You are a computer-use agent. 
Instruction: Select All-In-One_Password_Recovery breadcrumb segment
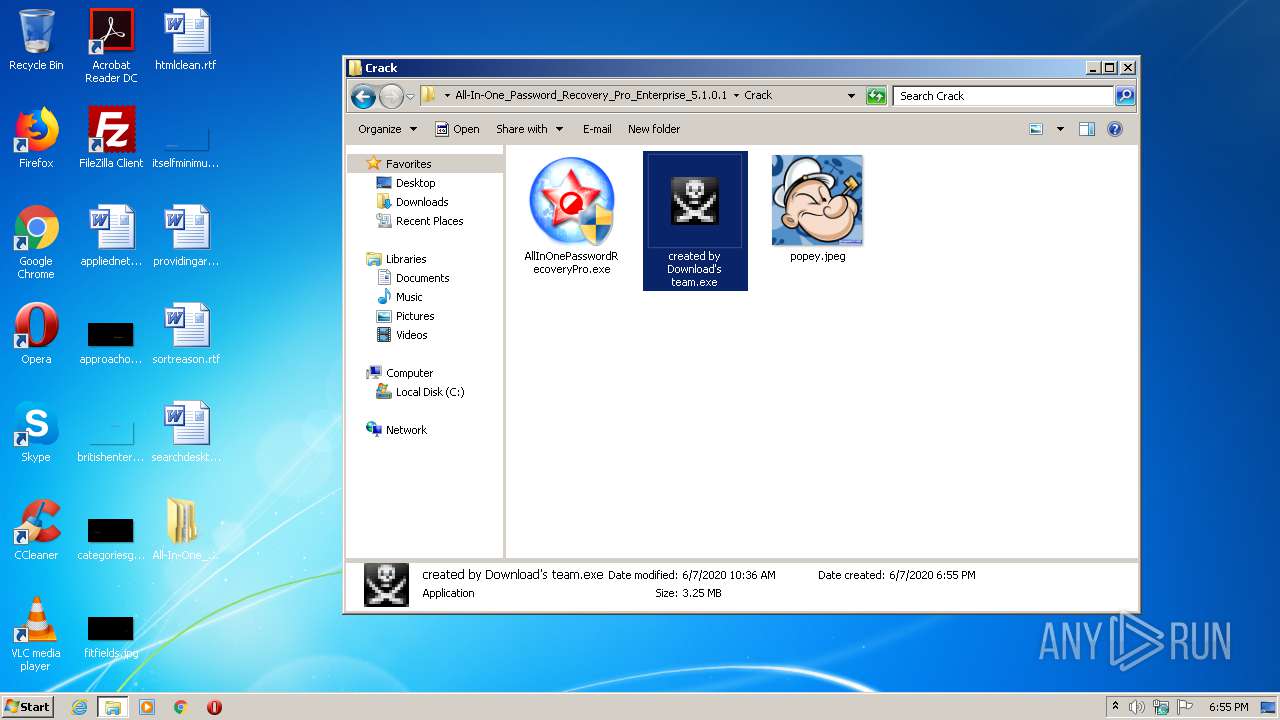point(591,96)
